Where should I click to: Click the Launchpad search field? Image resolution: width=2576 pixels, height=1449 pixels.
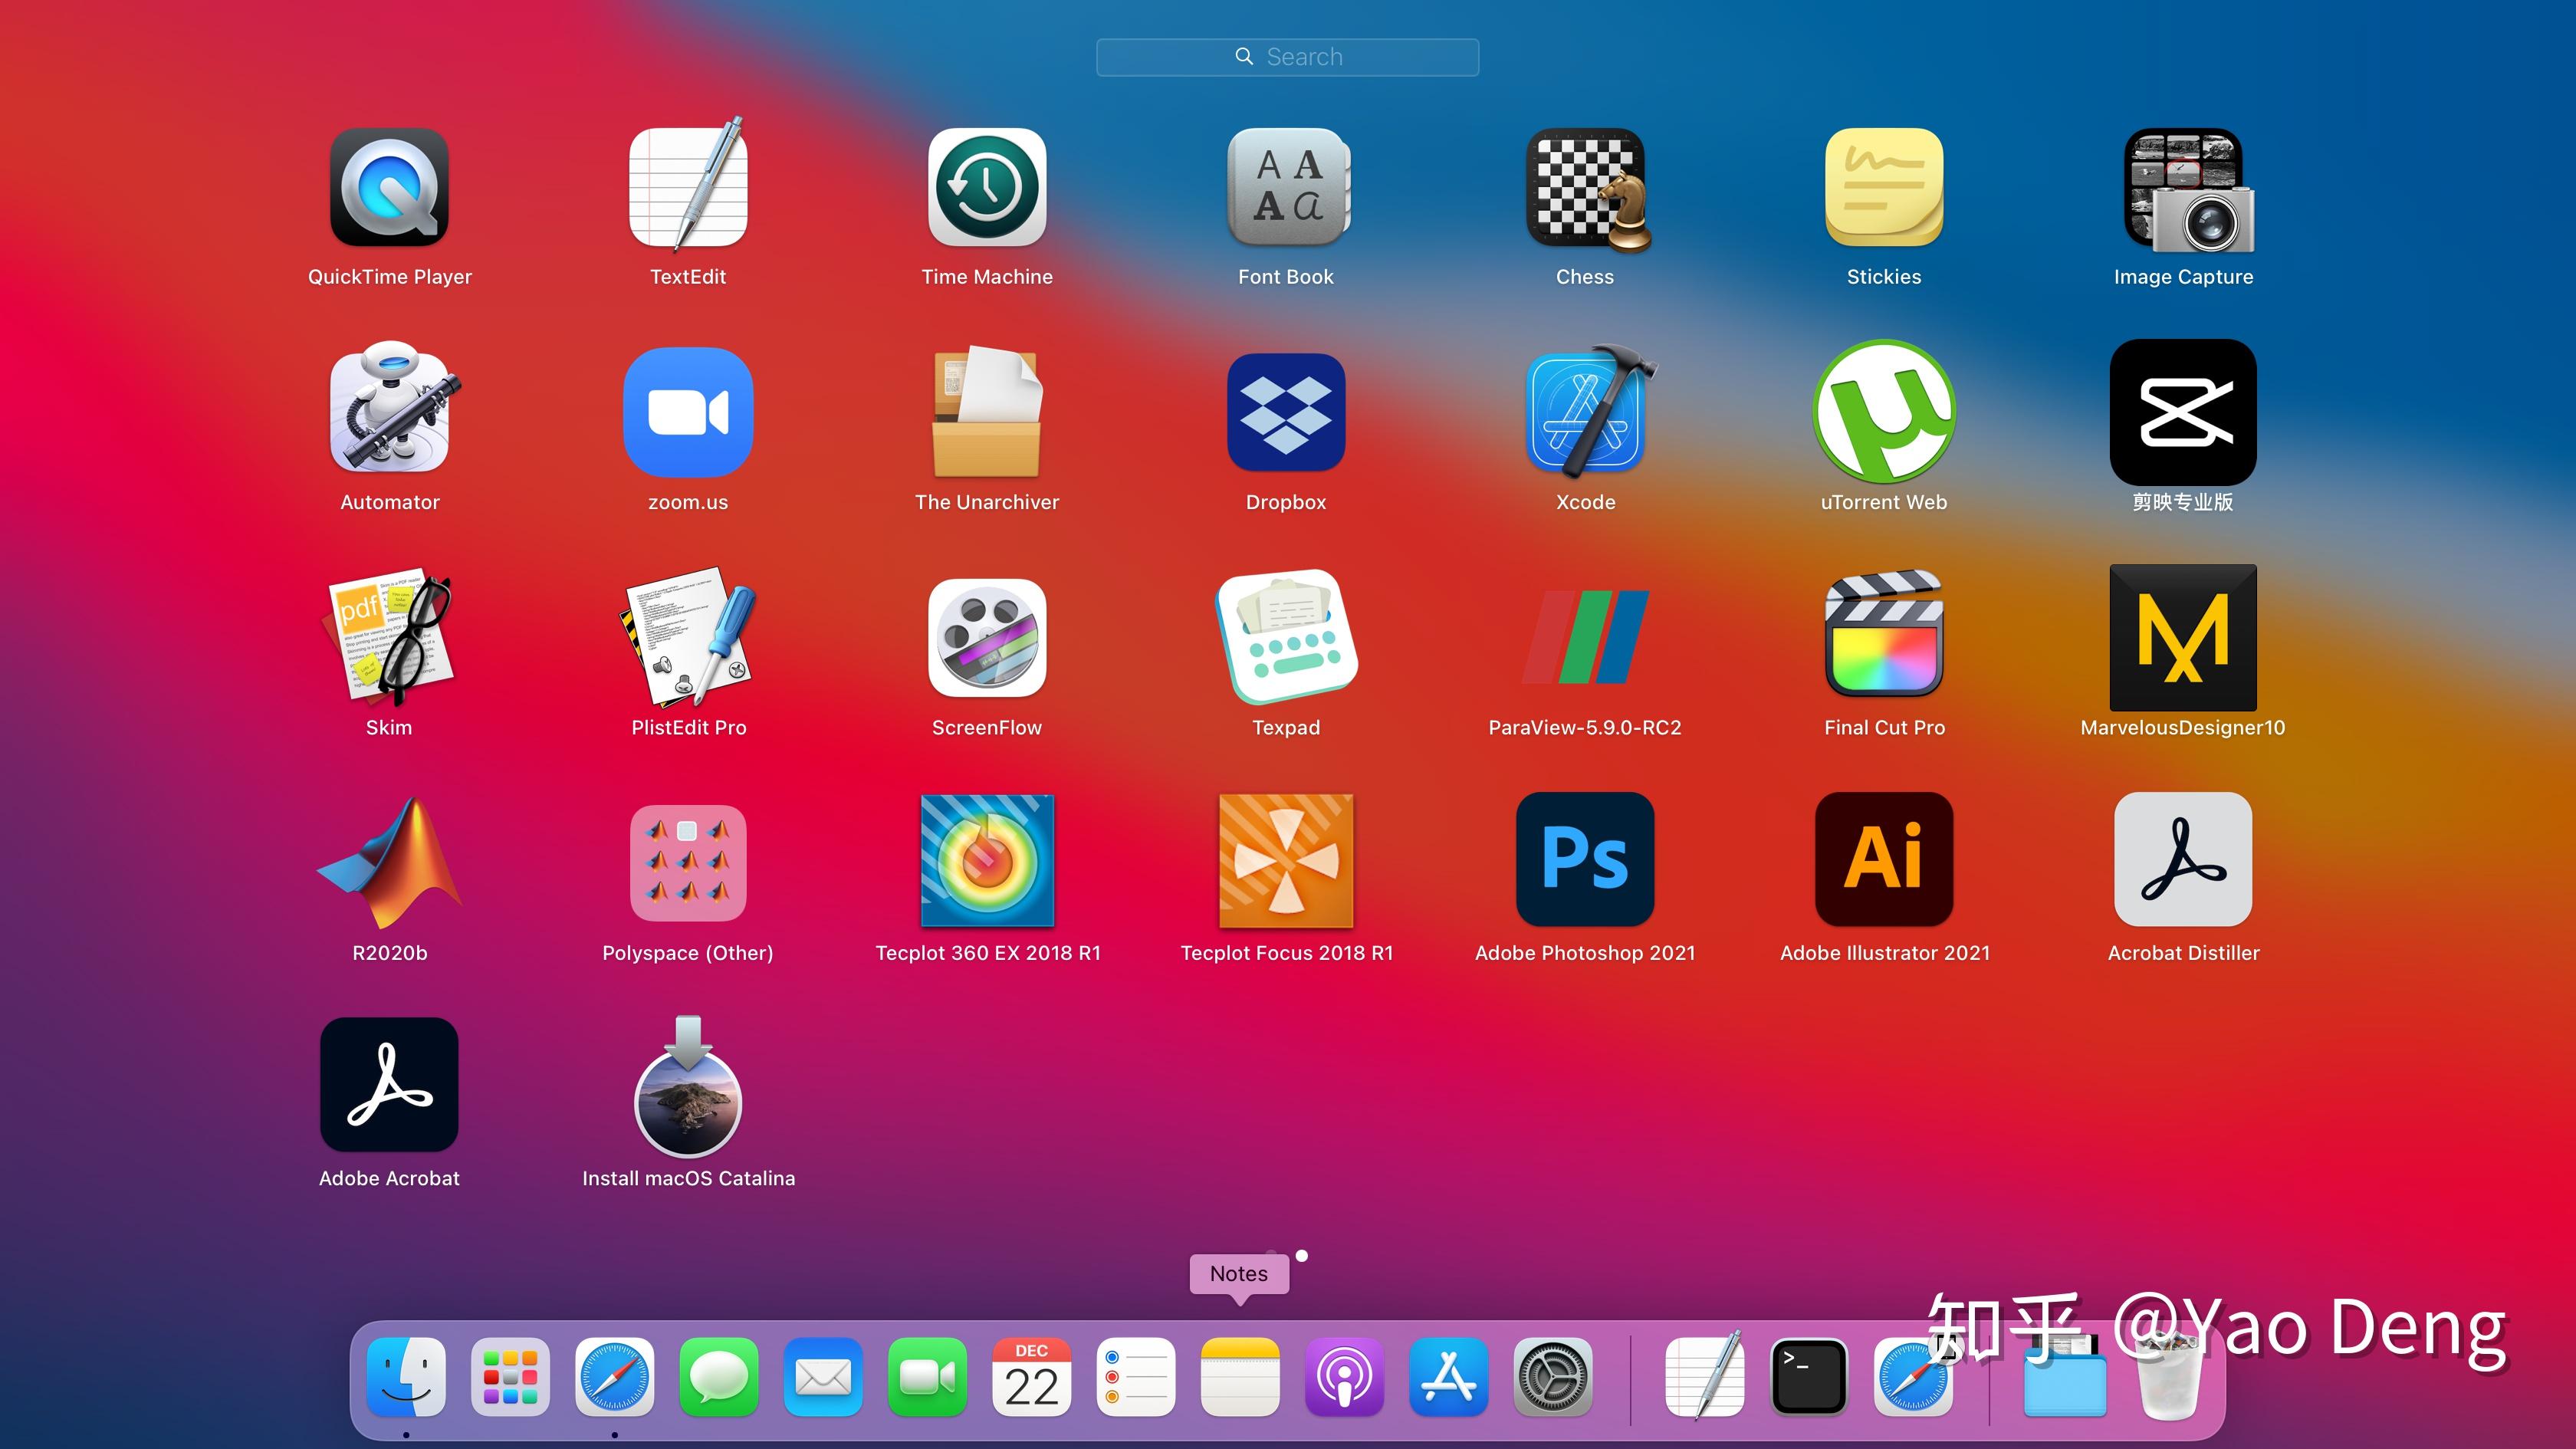(1287, 57)
